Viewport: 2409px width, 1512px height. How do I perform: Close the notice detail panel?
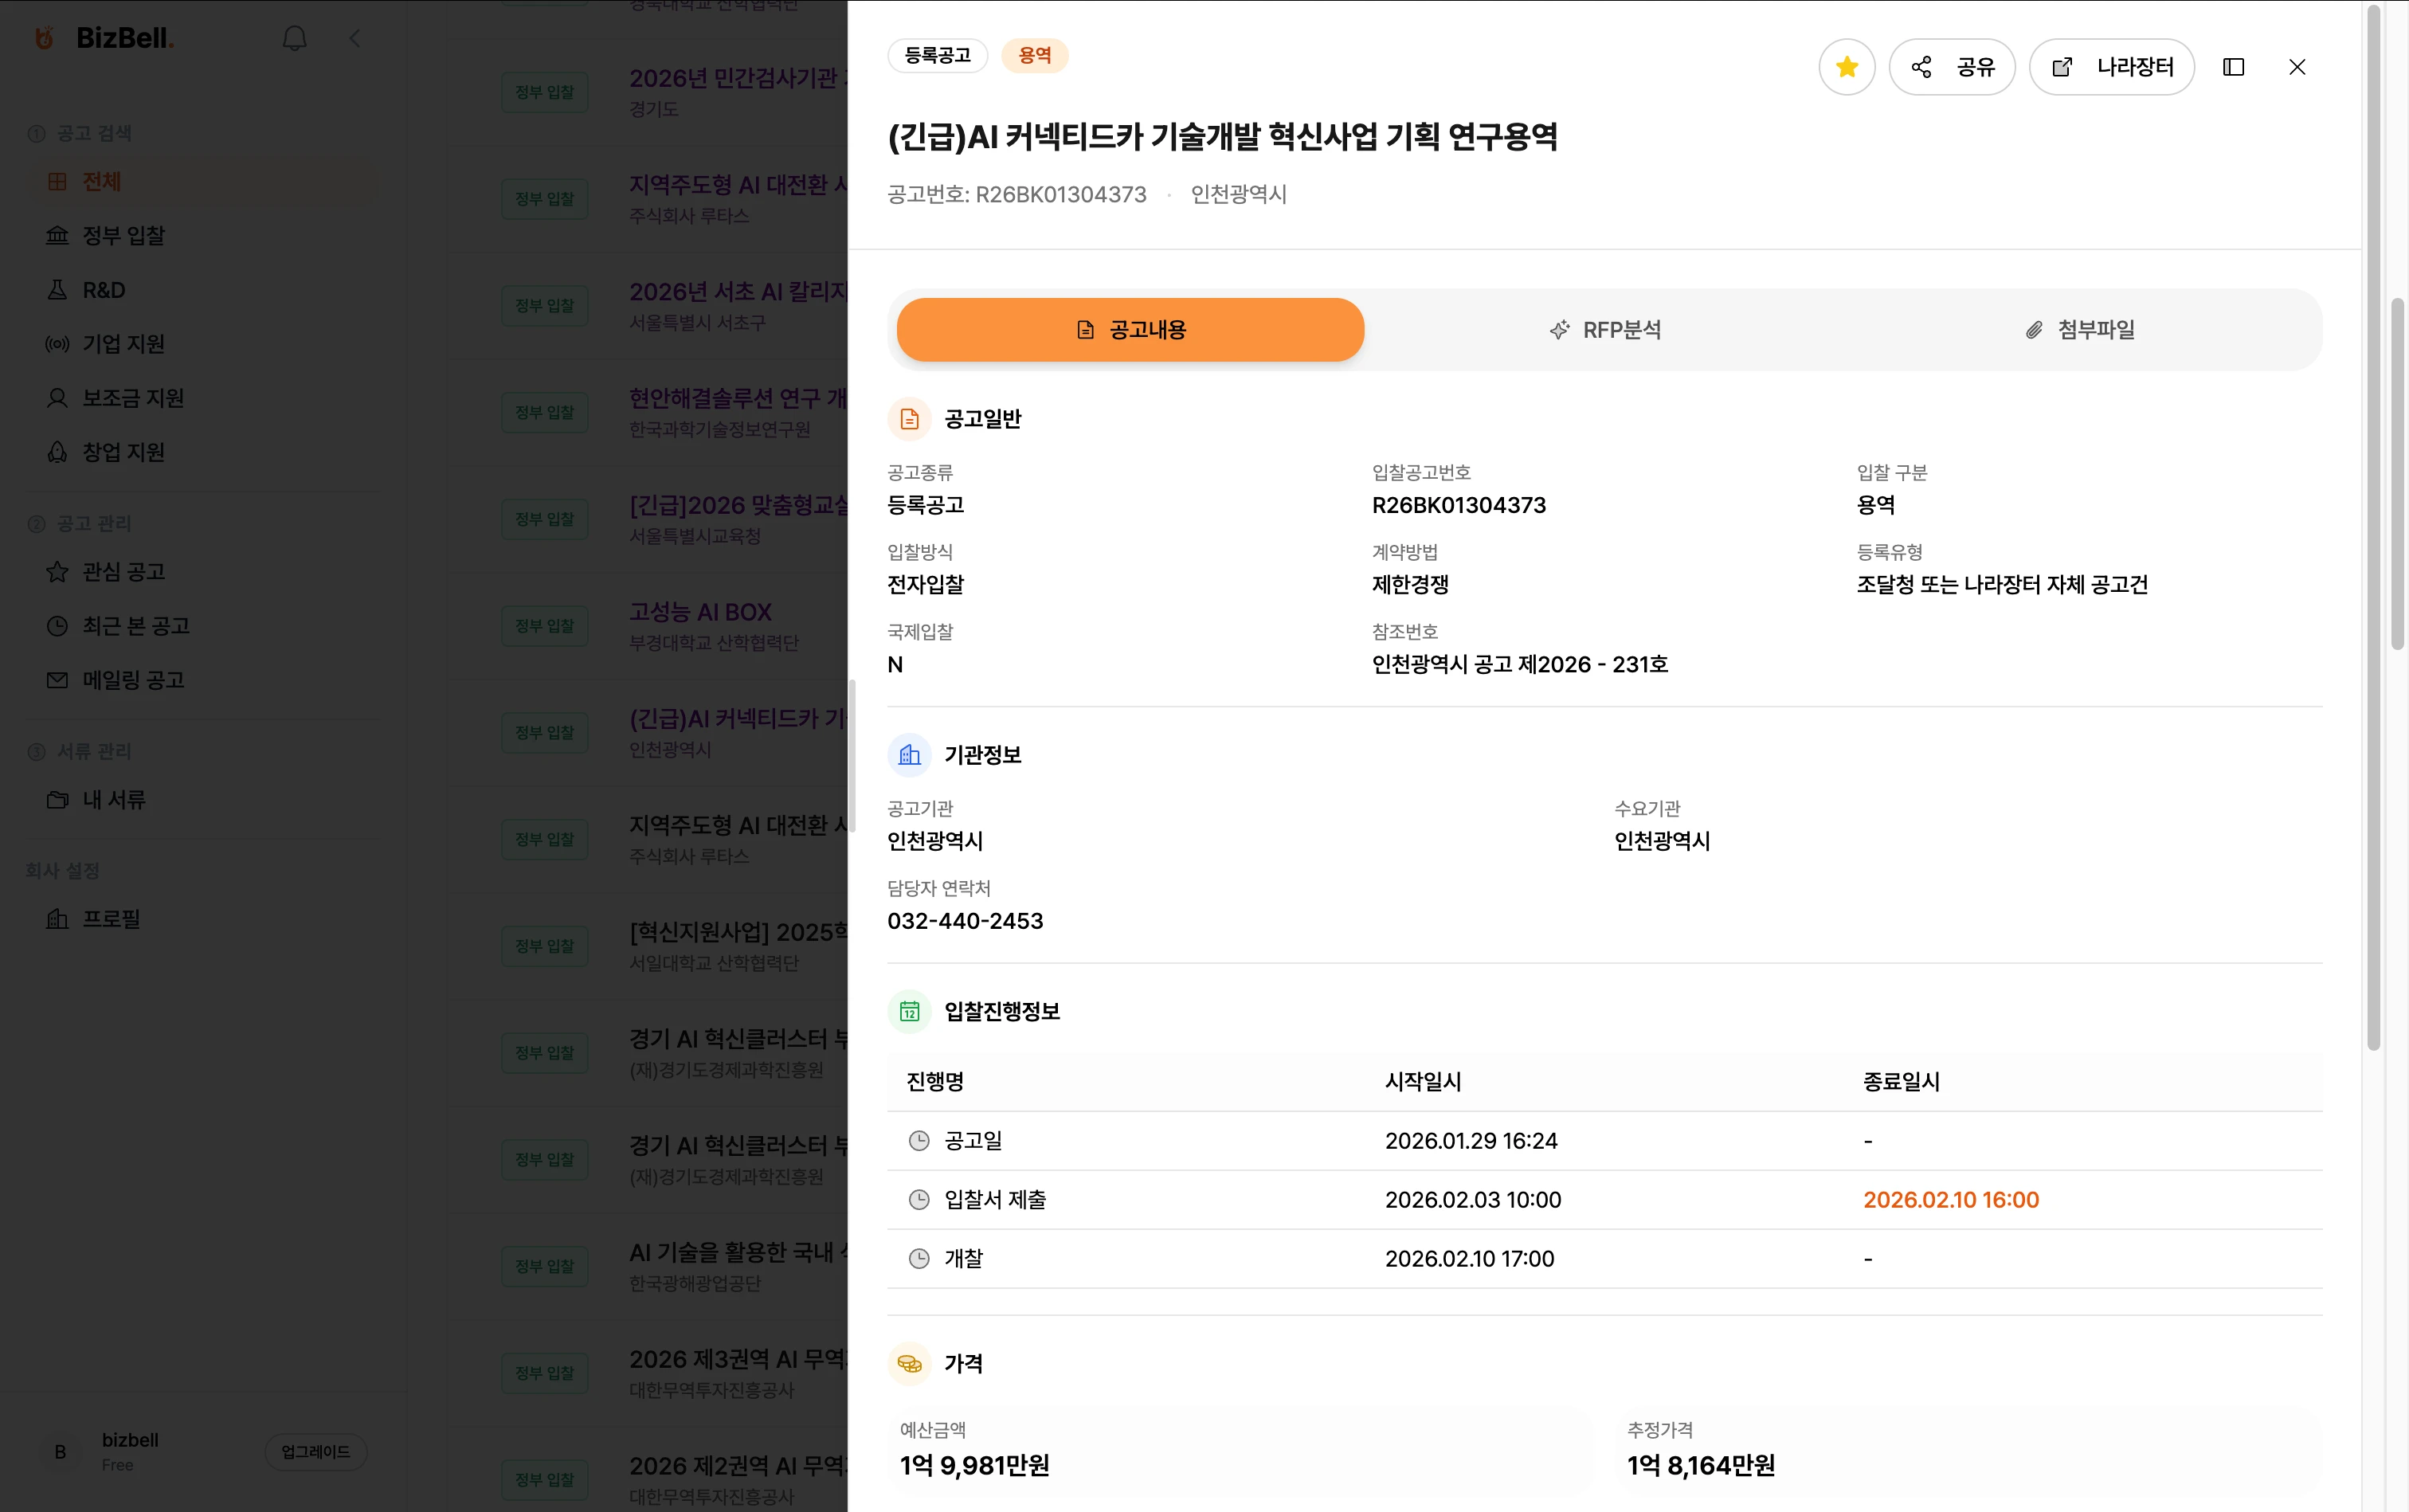(x=2297, y=67)
